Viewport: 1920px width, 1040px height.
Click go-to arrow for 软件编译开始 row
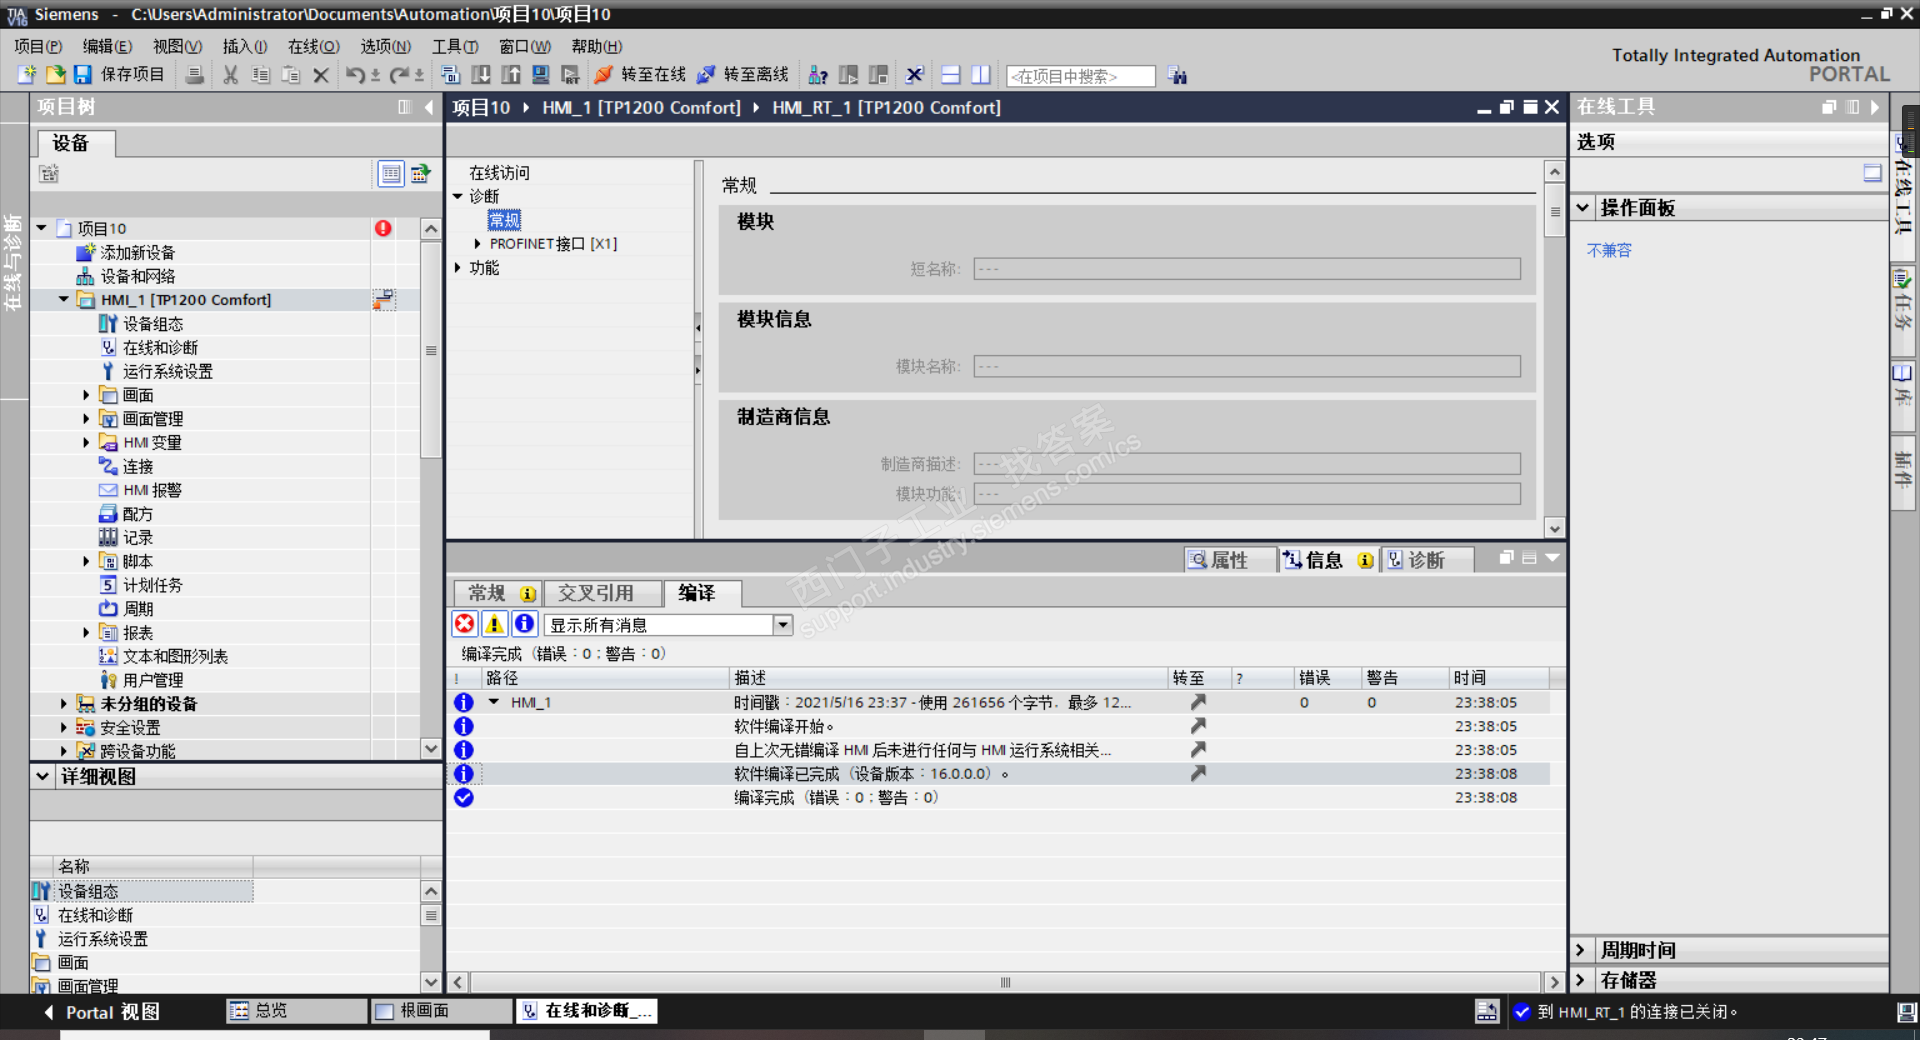tap(1198, 726)
